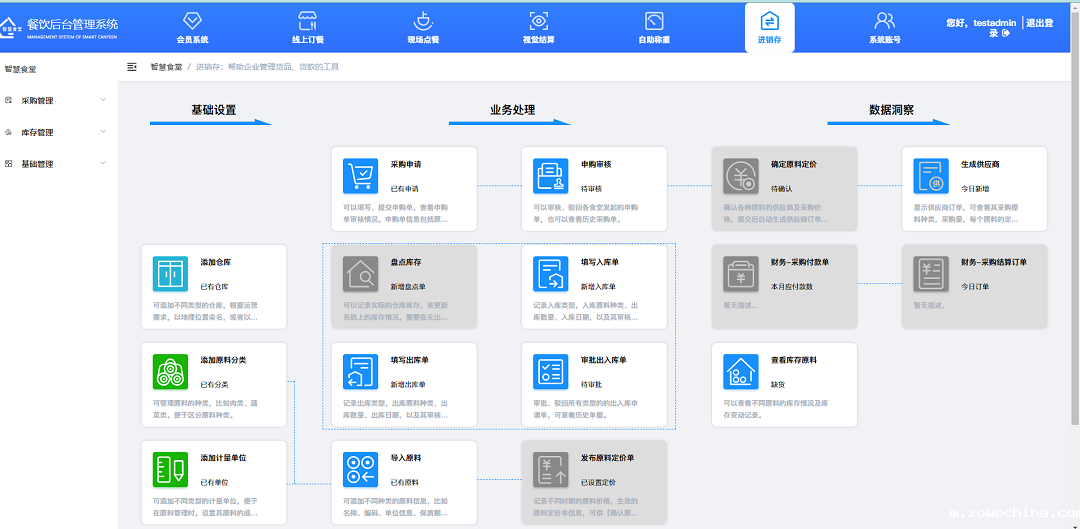Click the 填写入库单 icon
The height and width of the screenshot is (529, 1080).
tap(550, 273)
